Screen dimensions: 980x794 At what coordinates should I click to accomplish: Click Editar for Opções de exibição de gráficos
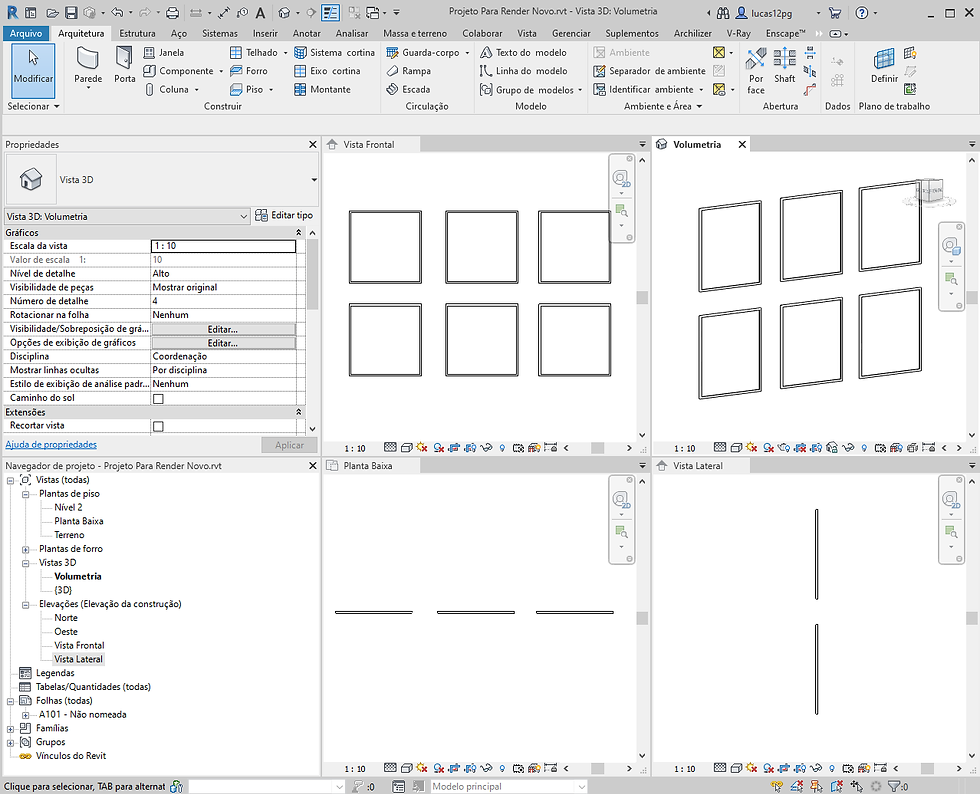tap(223, 343)
